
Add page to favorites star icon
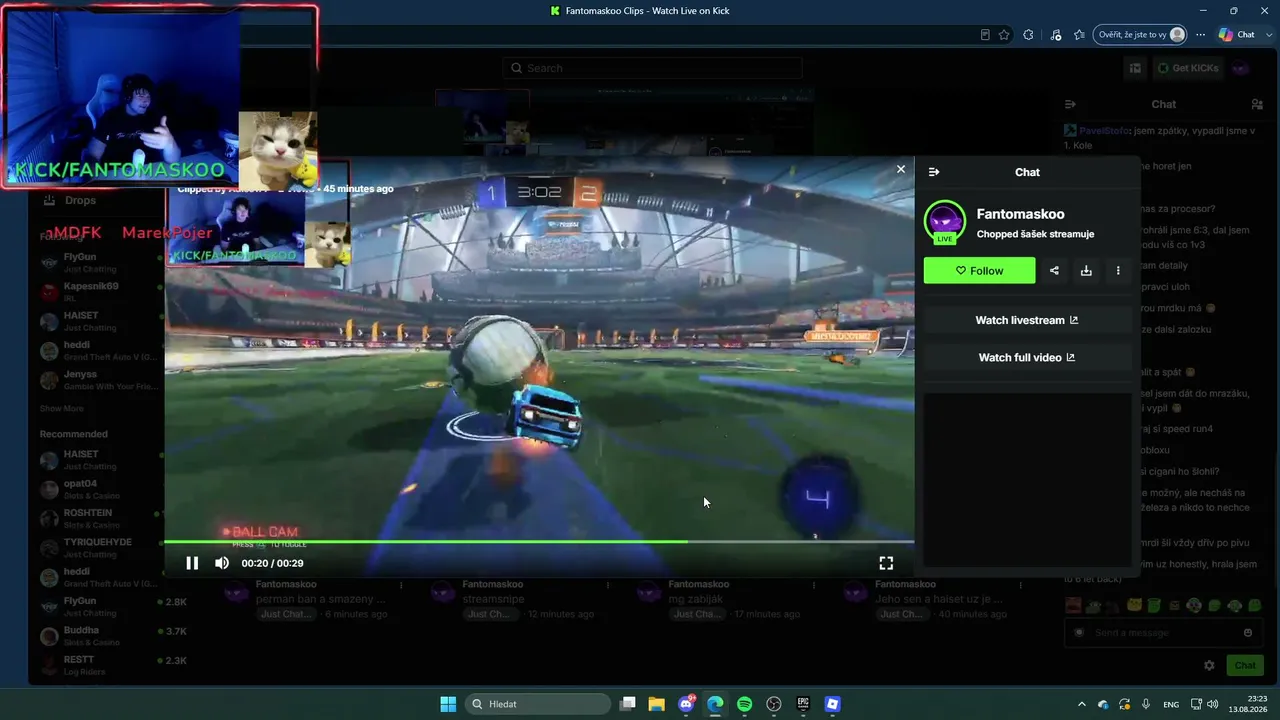coord(1004,35)
